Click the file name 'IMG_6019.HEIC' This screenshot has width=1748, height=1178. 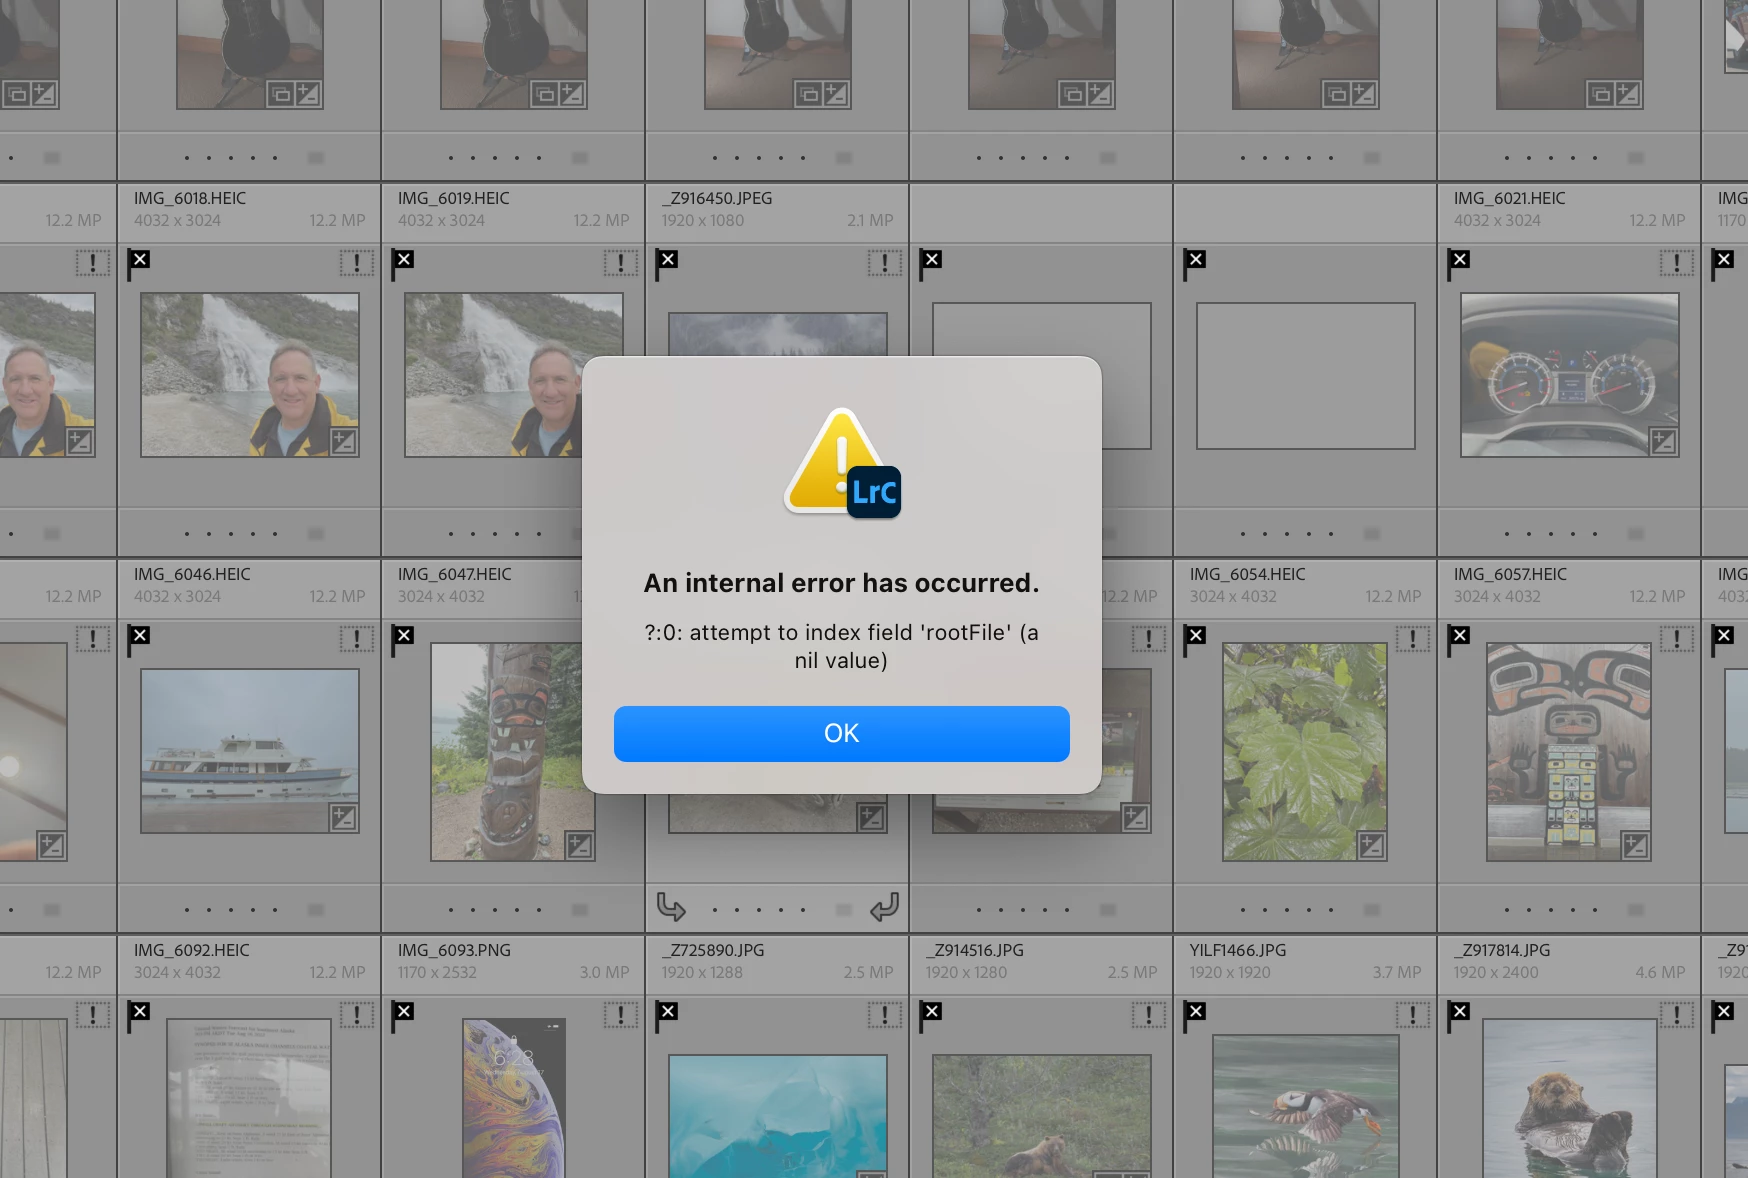pyautogui.click(x=453, y=198)
